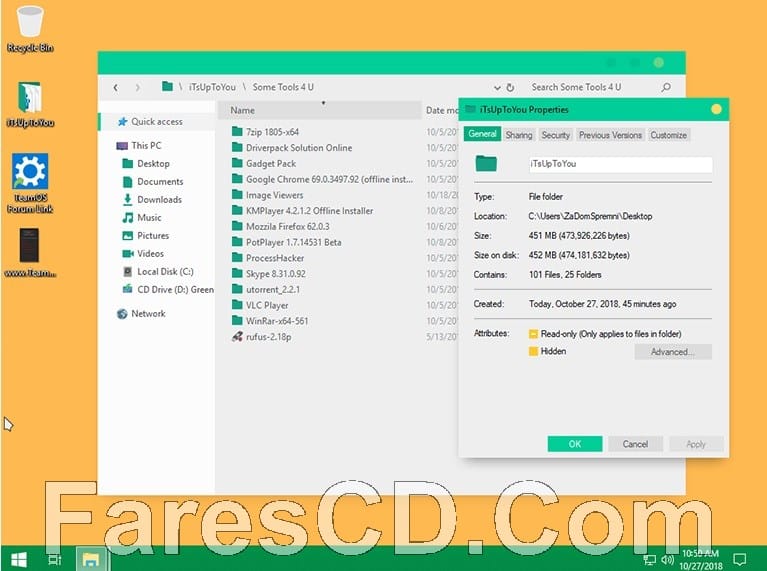Toggle the Read-only attribute checkbox

click(x=533, y=334)
